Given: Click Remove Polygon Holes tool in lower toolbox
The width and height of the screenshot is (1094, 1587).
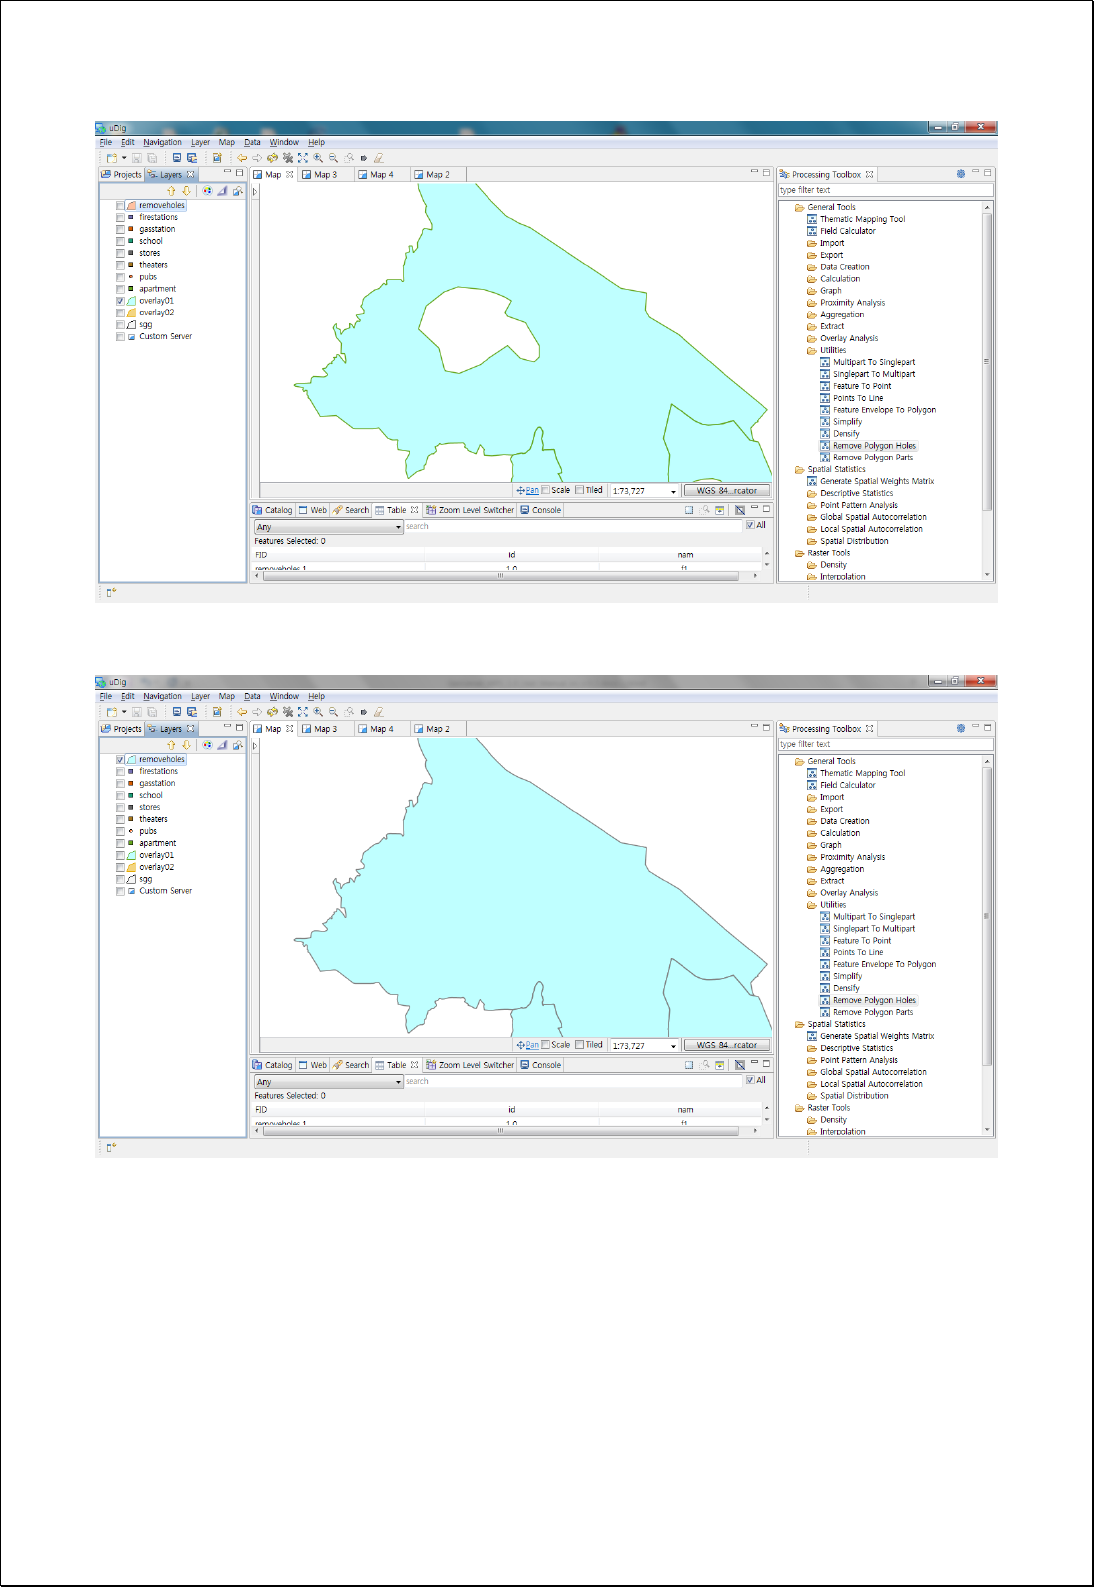Looking at the screenshot, I should [x=874, y=1000].
